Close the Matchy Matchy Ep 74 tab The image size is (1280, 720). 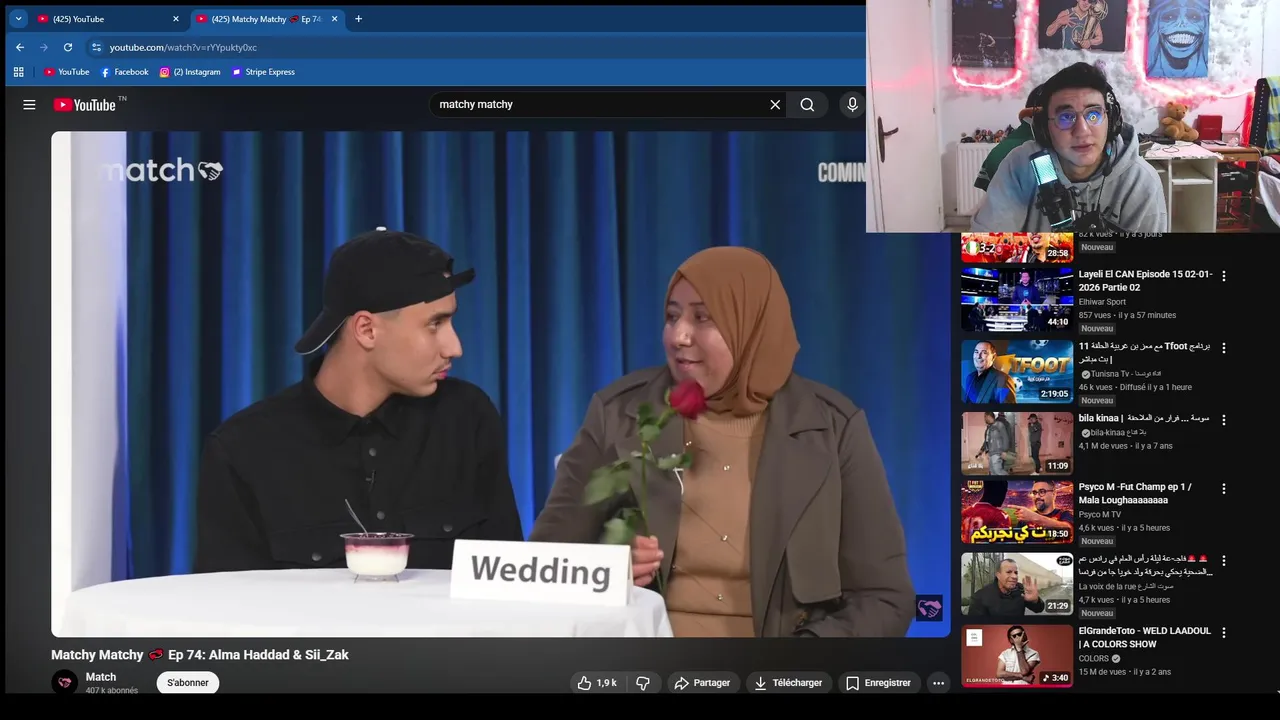[334, 19]
